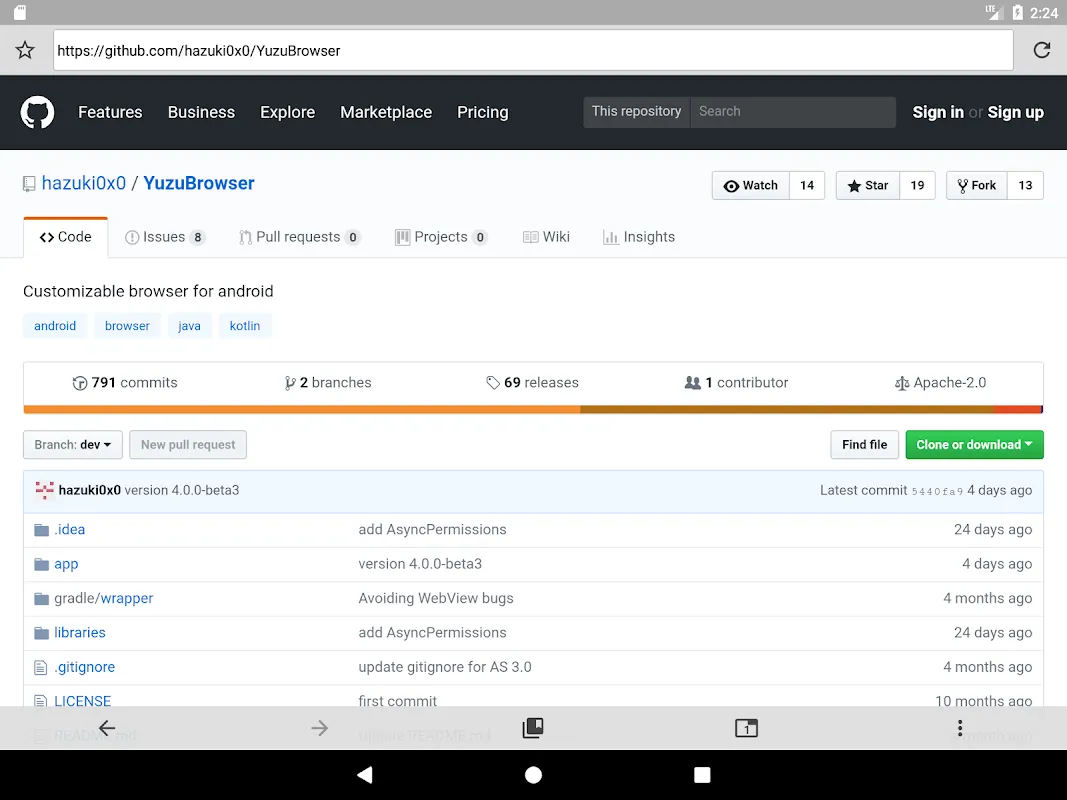
Task: Click the .gitignore file icon
Action: tap(41, 667)
